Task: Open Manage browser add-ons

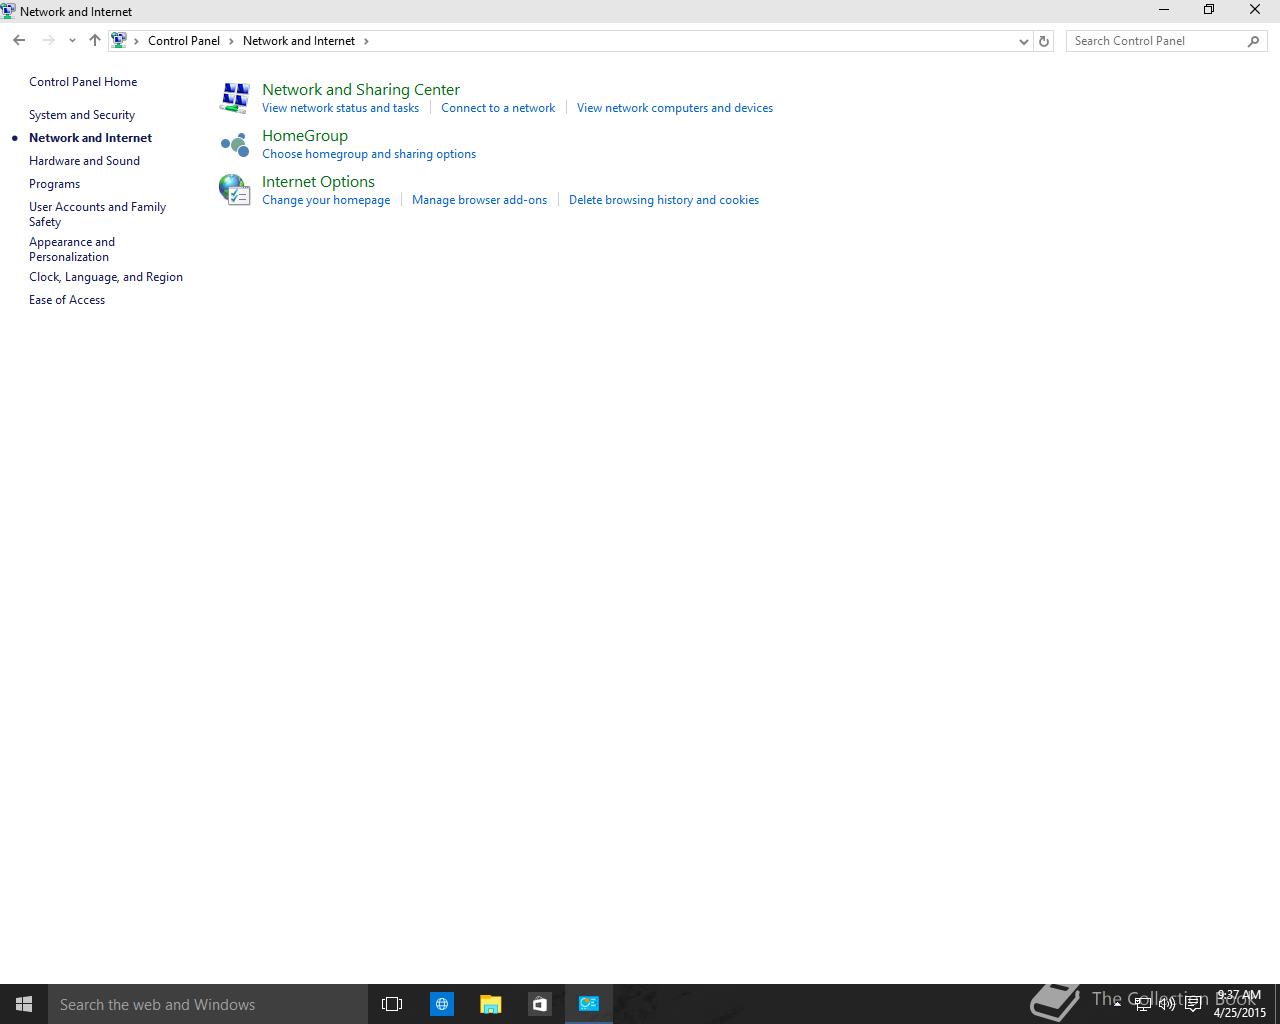Action: click(x=479, y=200)
